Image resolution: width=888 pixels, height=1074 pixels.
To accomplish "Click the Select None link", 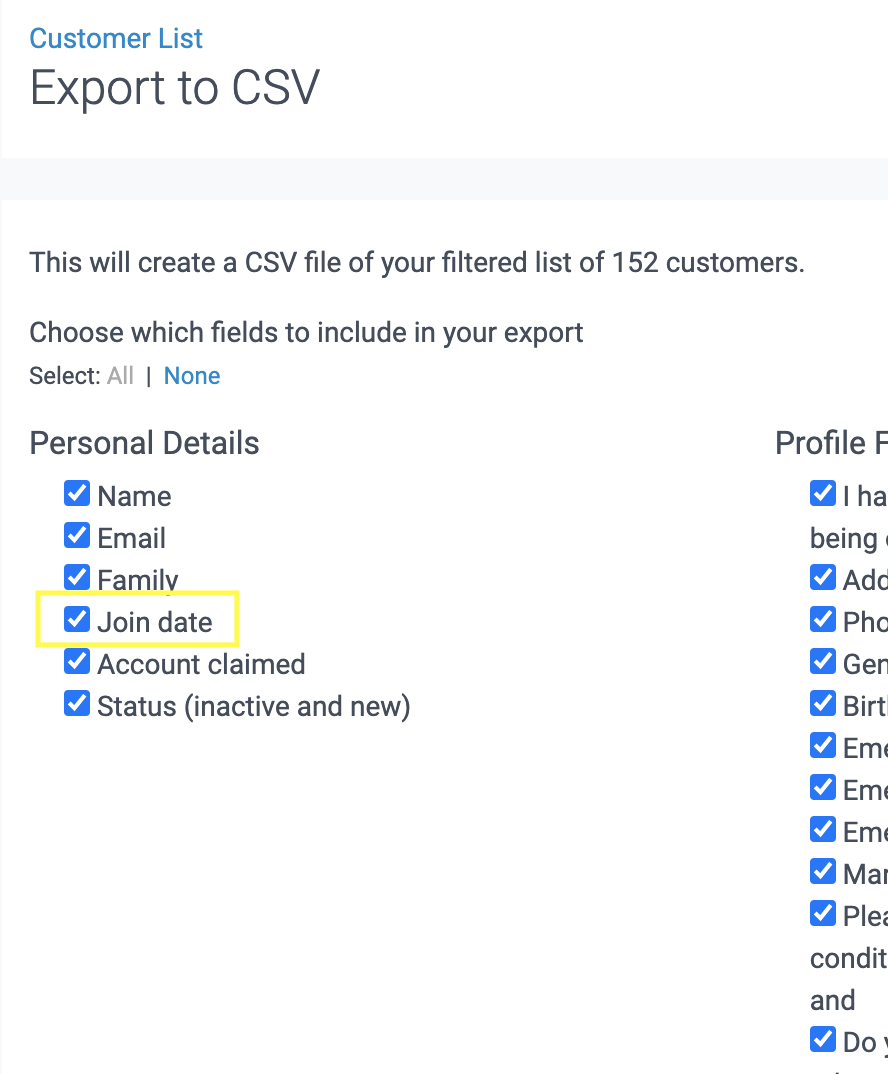I will click(192, 376).
